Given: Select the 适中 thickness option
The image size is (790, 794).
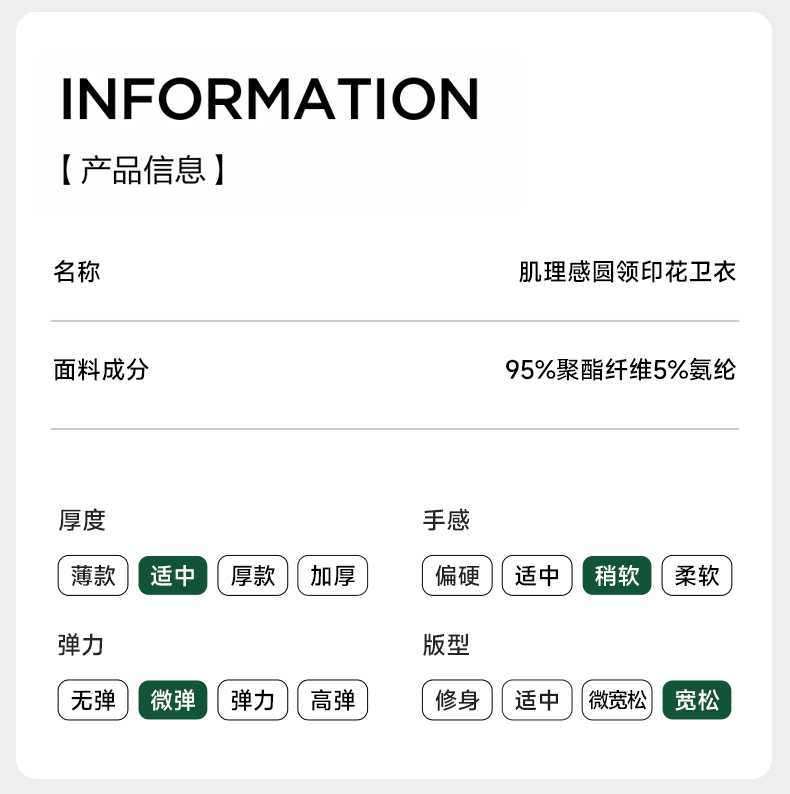Looking at the screenshot, I should coord(173,576).
